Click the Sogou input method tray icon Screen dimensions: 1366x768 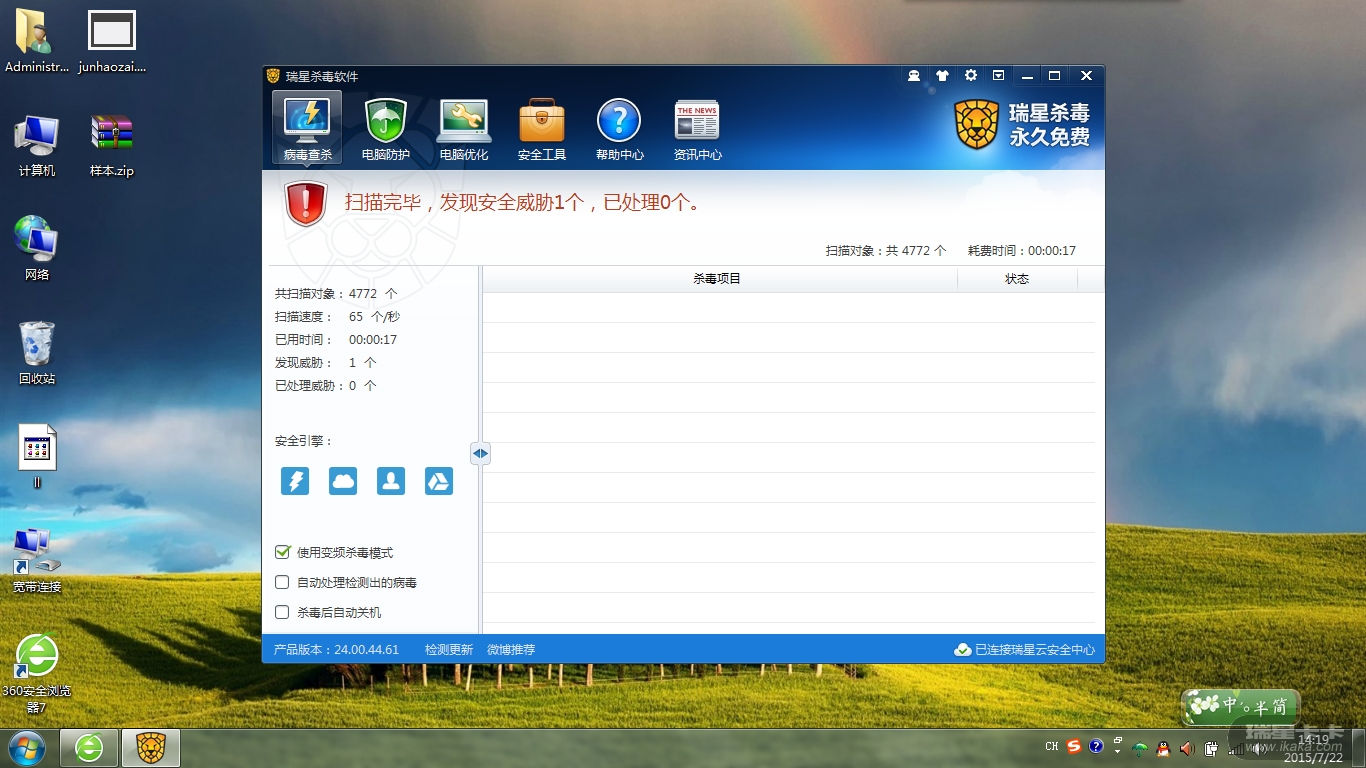(x=1074, y=747)
